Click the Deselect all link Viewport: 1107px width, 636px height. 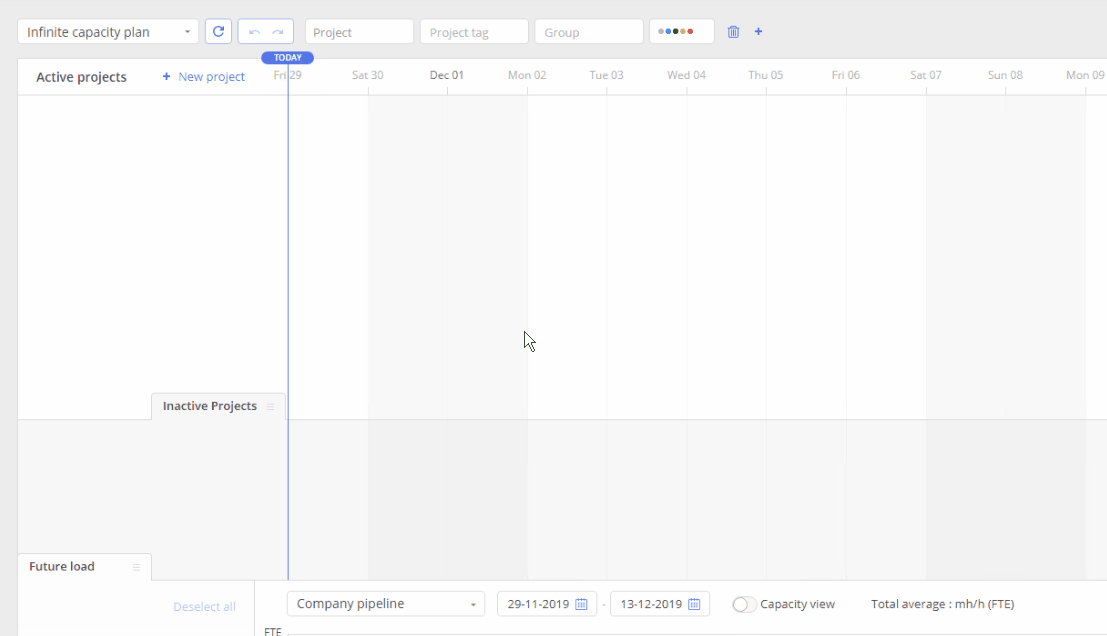(204, 606)
